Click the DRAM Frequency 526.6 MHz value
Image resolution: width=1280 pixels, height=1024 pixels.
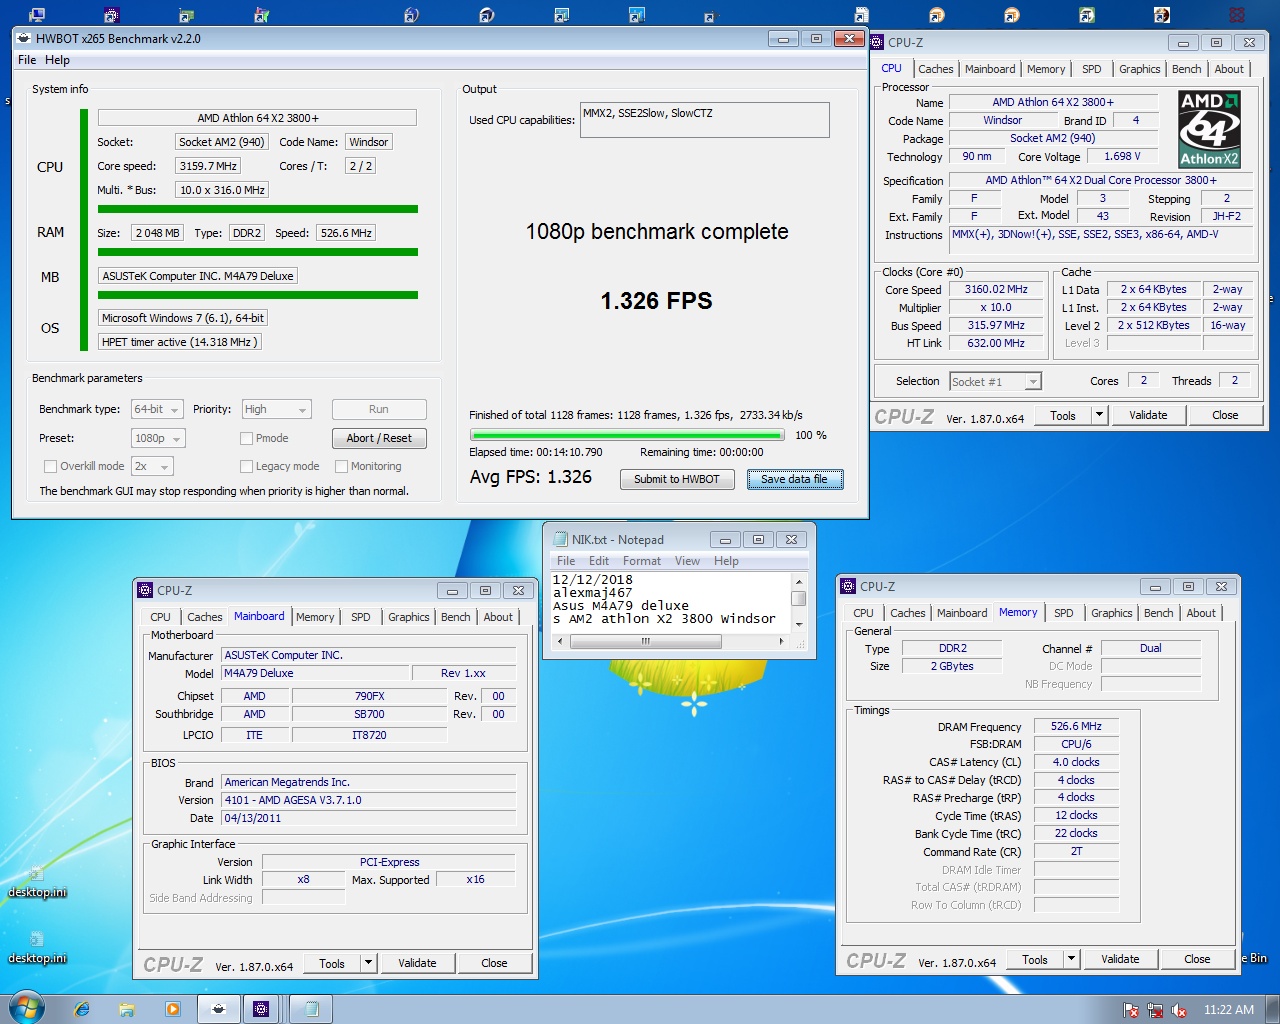click(x=1076, y=726)
